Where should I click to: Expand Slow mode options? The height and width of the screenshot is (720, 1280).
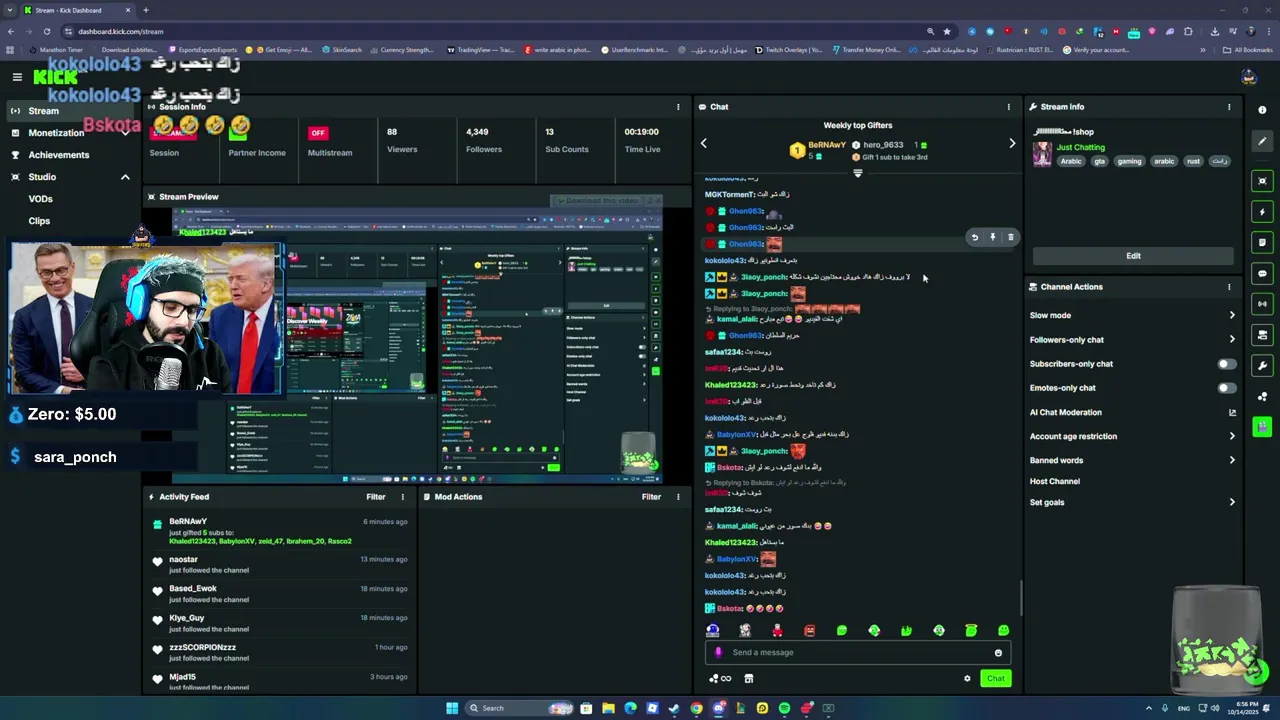click(1232, 315)
